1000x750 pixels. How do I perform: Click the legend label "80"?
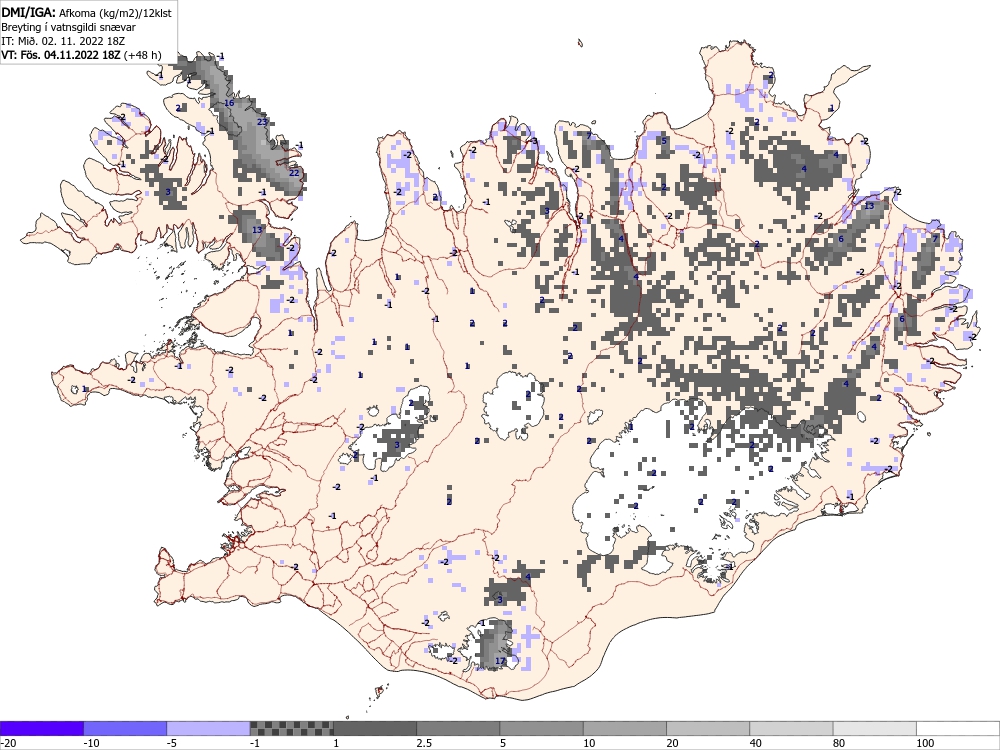841,743
